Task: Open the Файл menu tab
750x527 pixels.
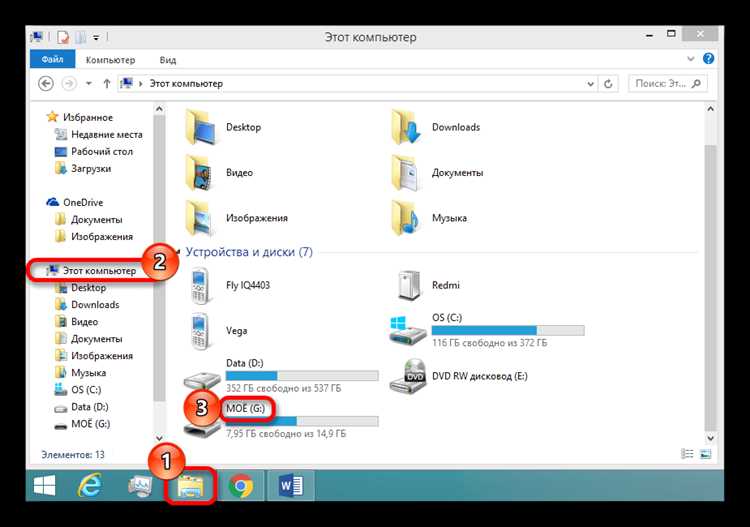Action: click(53, 59)
